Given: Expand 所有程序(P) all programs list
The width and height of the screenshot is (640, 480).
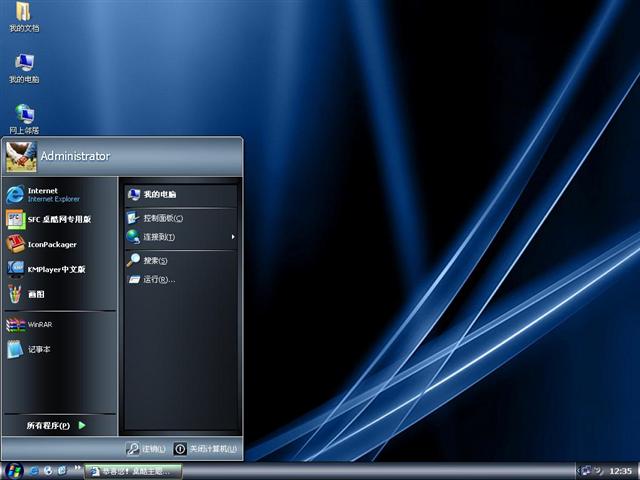Looking at the screenshot, I should (57, 425).
